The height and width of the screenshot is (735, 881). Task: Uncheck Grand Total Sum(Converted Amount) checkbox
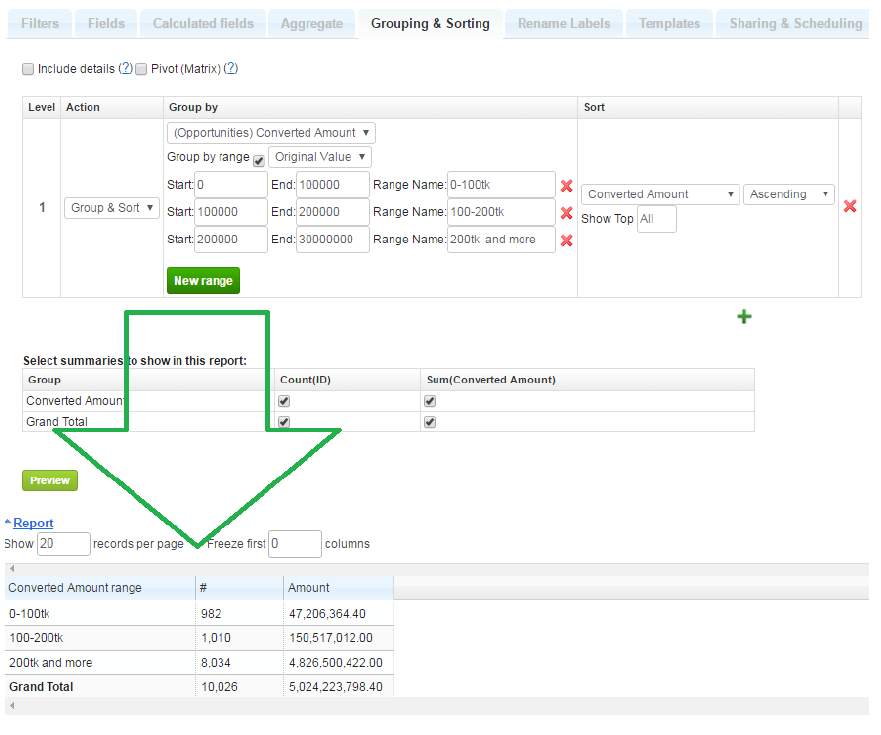pos(430,422)
